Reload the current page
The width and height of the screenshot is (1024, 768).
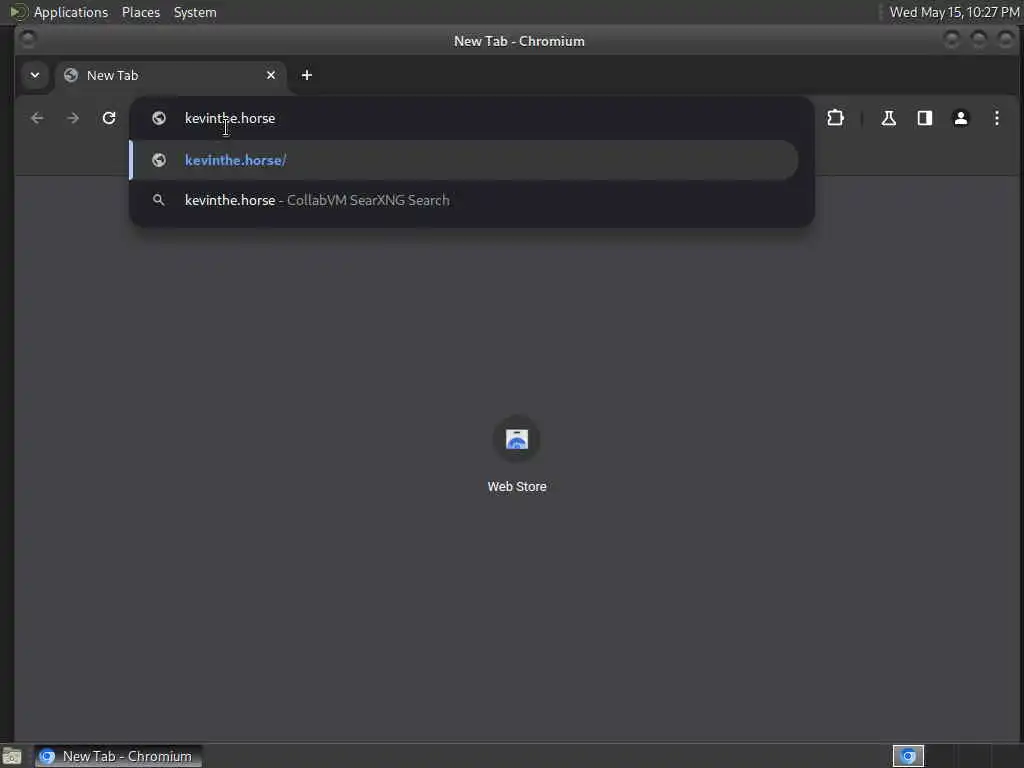coord(109,118)
